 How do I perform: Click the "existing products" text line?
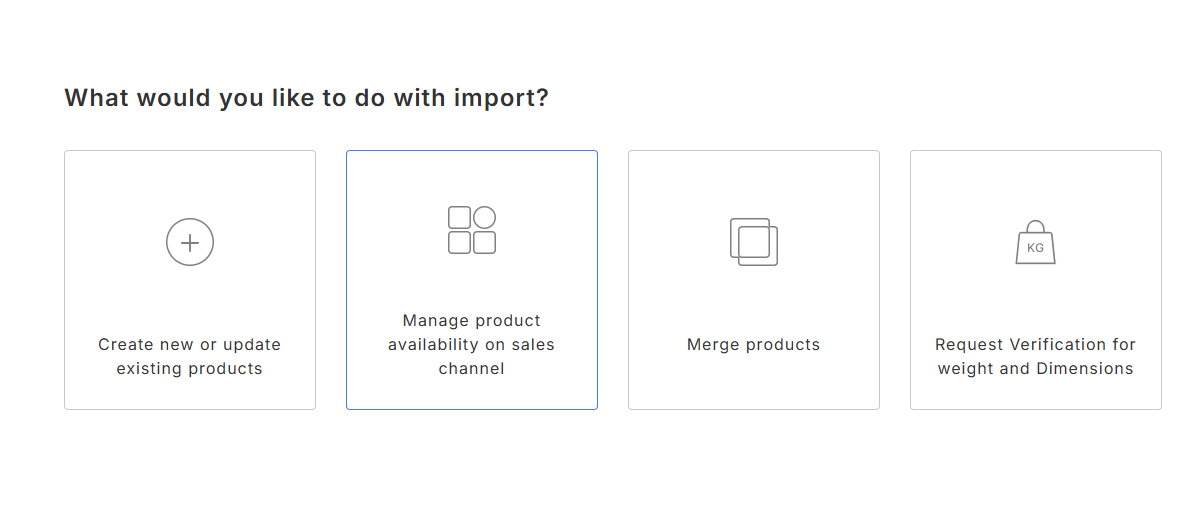pos(190,368)
